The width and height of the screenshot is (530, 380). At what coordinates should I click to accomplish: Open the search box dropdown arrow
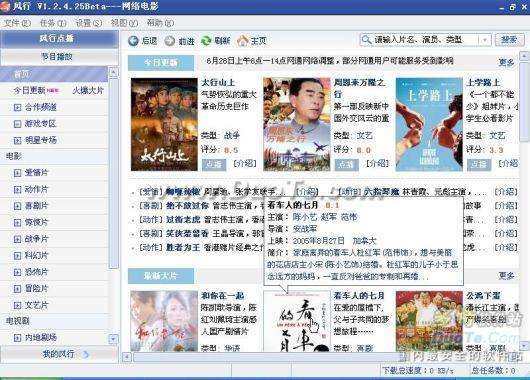484,40
